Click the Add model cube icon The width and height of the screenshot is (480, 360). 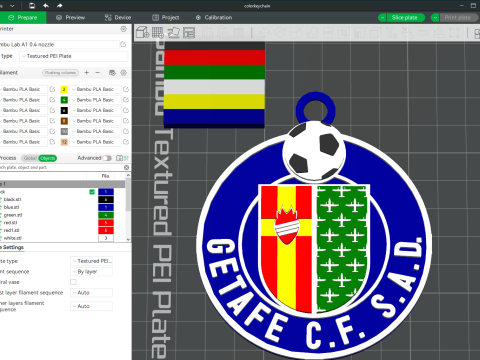click(142, 32)
